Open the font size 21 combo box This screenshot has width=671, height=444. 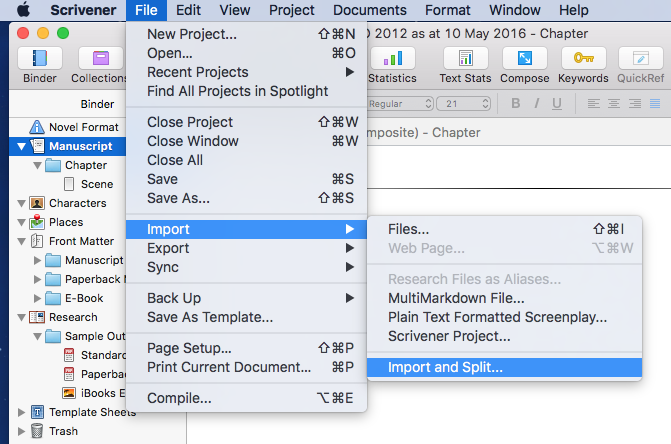pyautogui.click(x=463, y=104)
